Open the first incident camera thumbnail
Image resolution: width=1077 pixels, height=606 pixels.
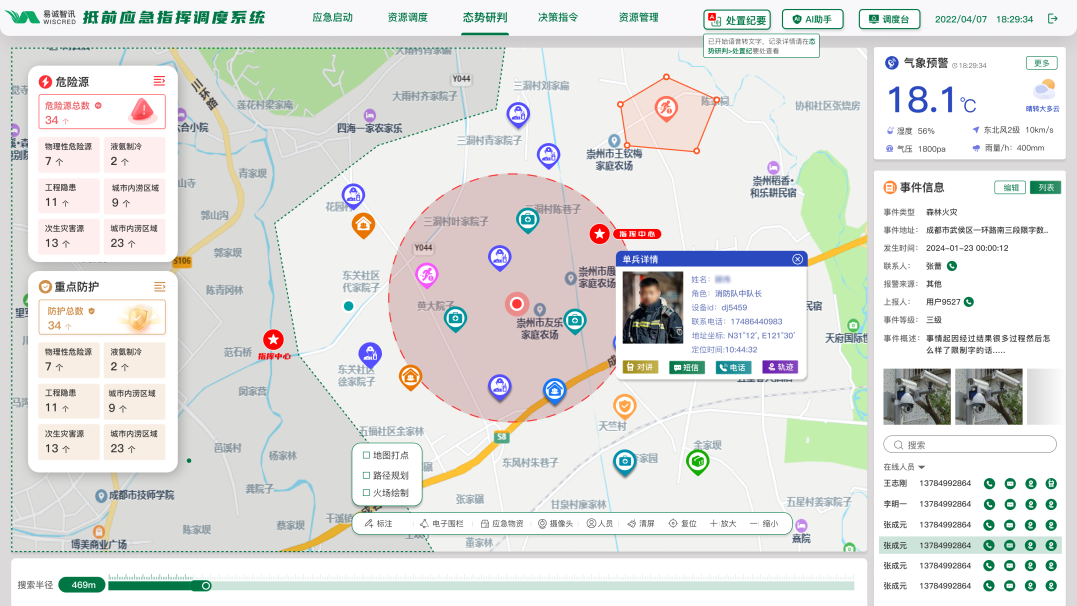(917, 396)
